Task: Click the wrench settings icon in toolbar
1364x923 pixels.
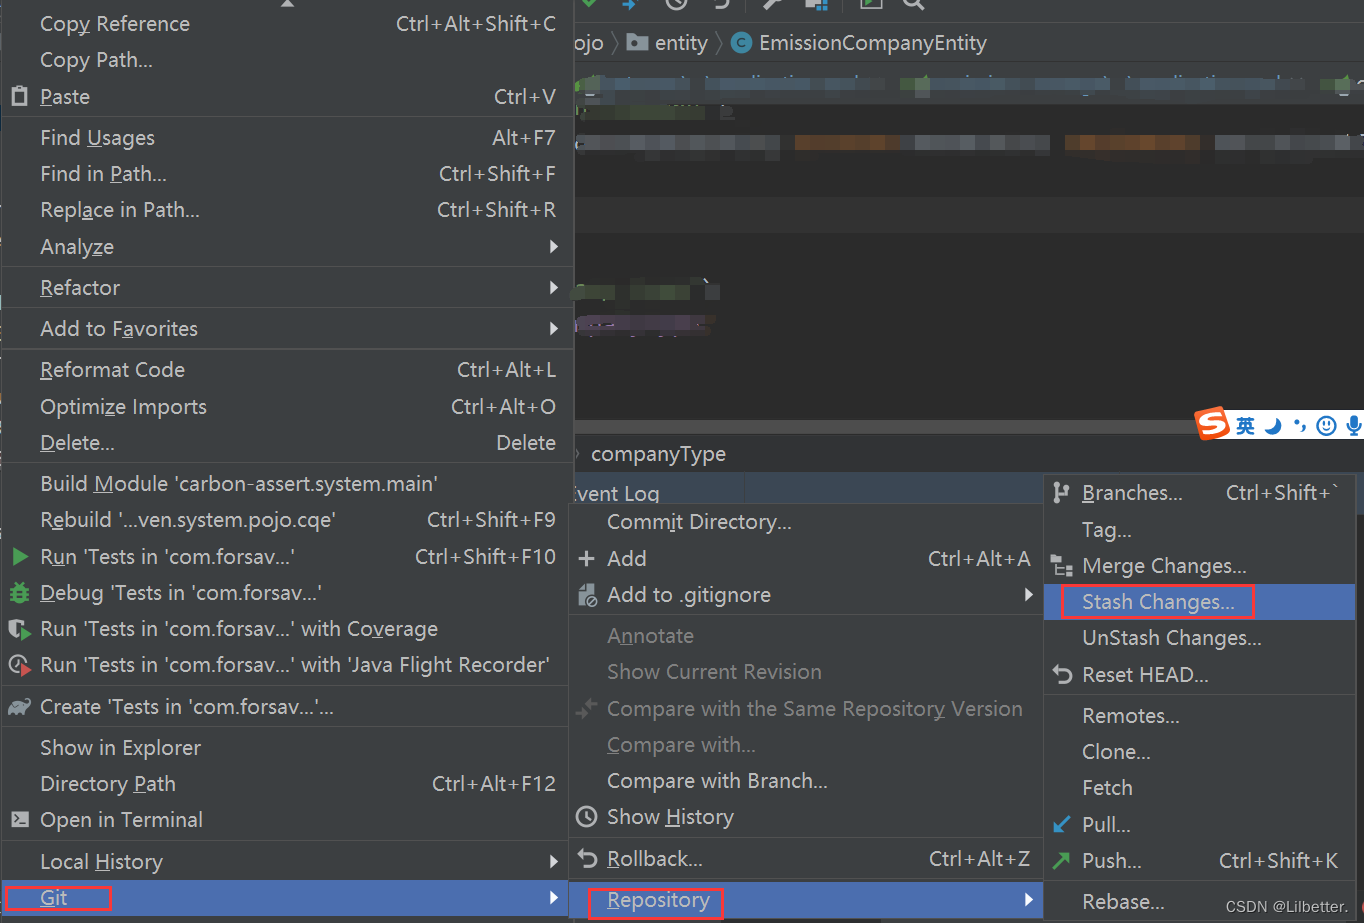Action: pos(771,8)
